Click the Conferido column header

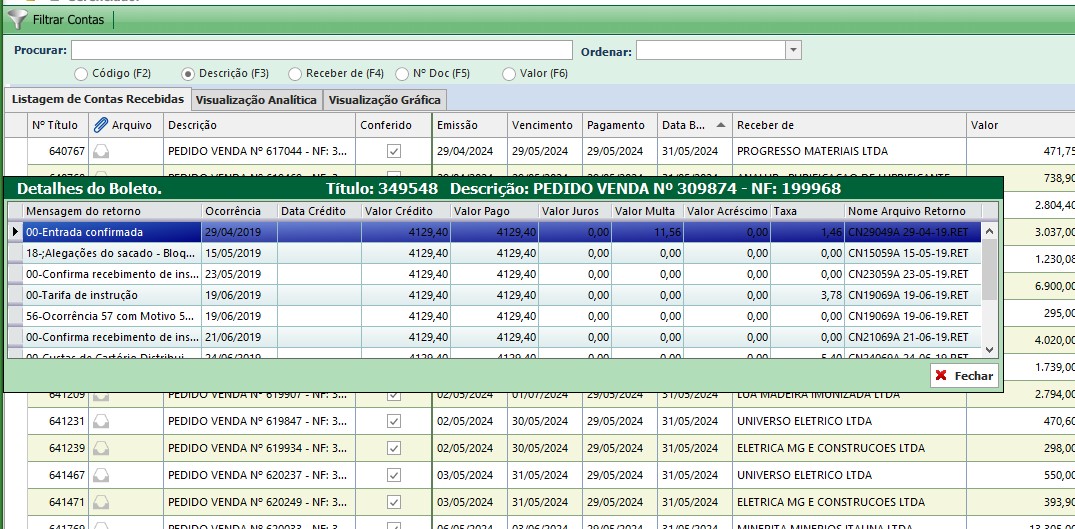click(394, 125)
